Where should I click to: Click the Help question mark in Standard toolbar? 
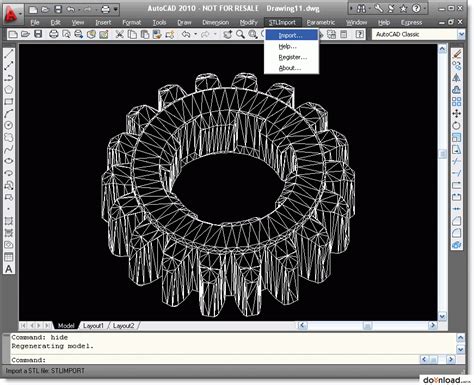click(x=360, y=34)
